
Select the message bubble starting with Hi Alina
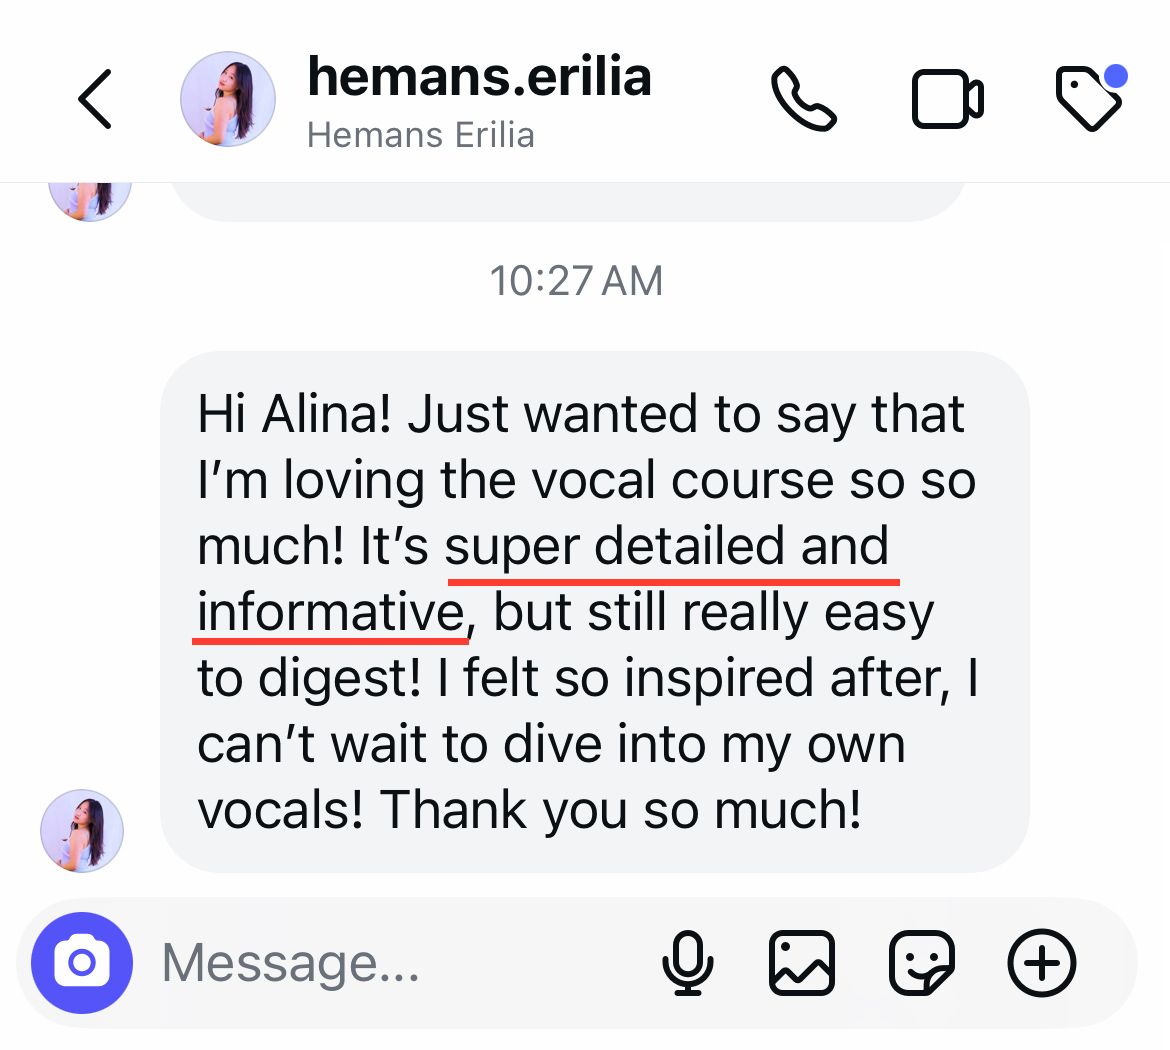click(x=595, y=611)
